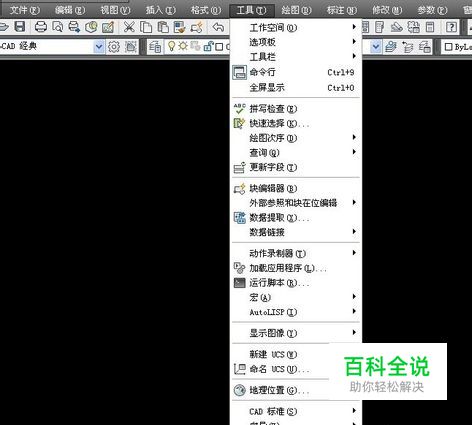Click the Undo arrow icon
Viewport: 472px width, 425px height.
218,27
